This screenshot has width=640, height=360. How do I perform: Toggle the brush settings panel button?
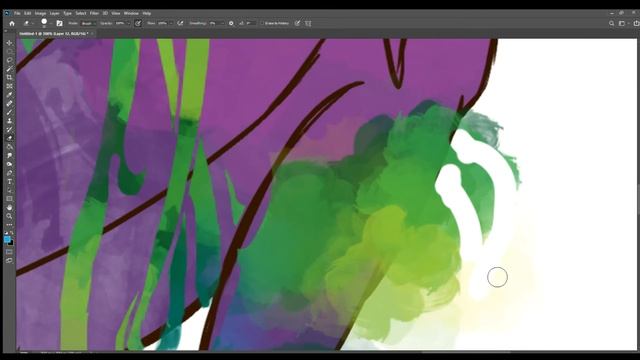point(59,24)
